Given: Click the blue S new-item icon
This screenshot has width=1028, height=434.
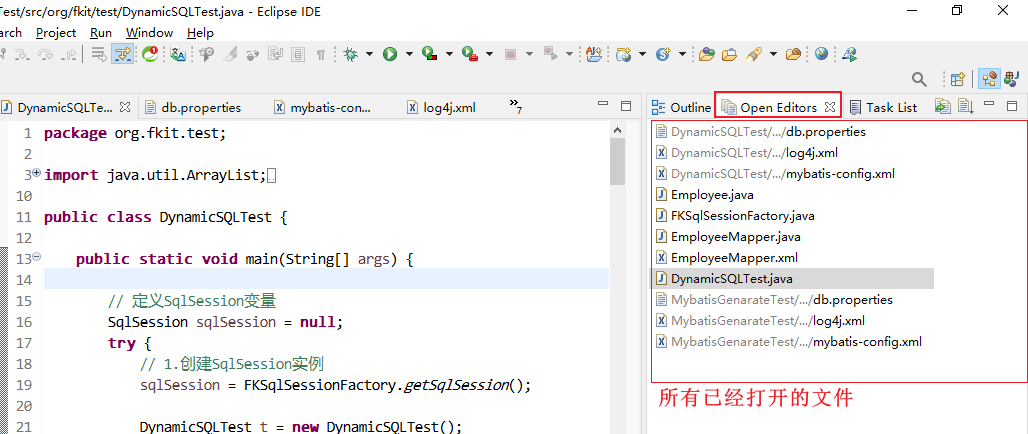Looking at the screenshot, I should tap(664, 54).
